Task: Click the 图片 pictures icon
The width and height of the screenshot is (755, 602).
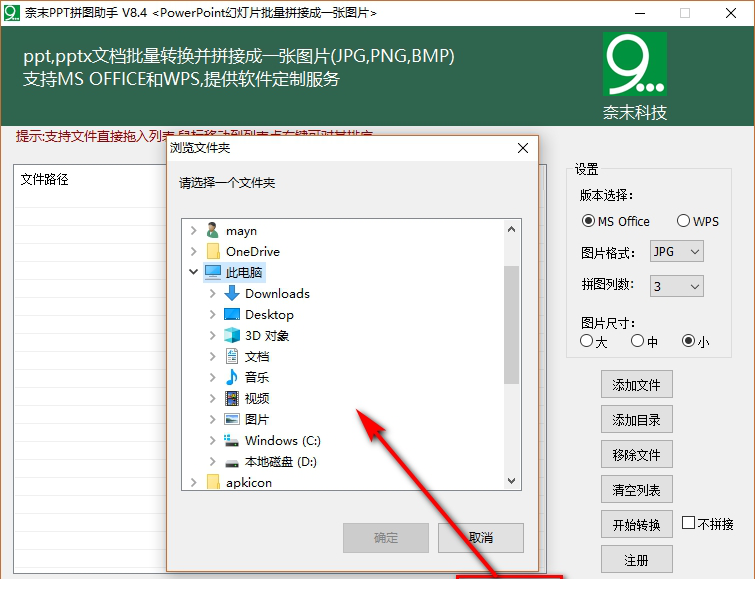Action: [232, 419]
